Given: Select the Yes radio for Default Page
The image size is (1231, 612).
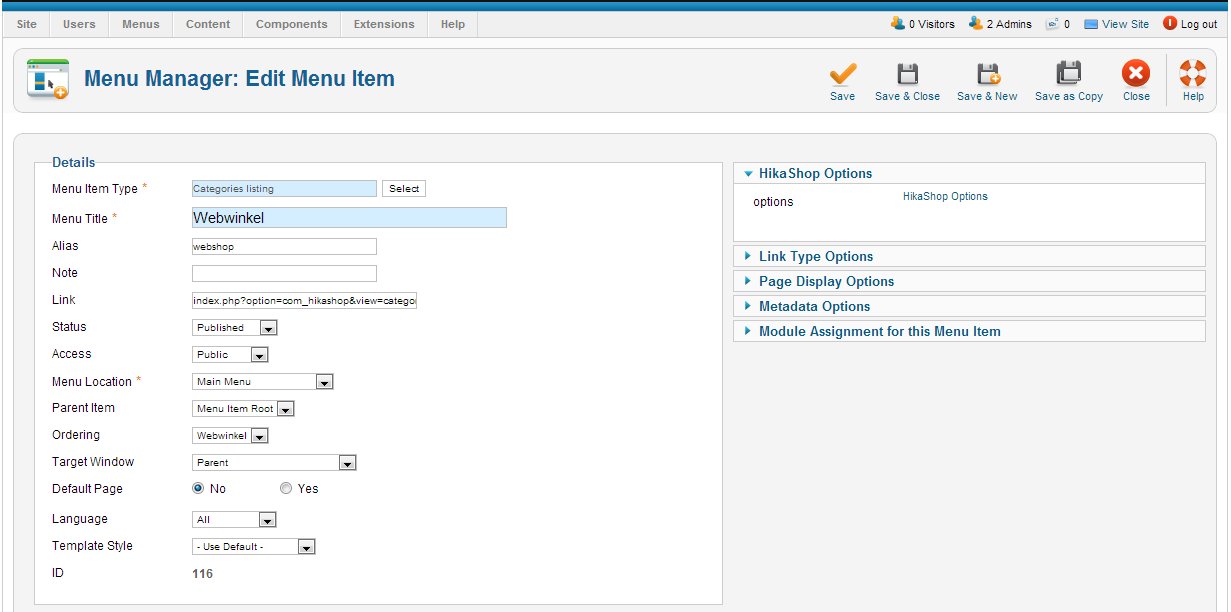Looking at the screenshot, I should point(286,489).
